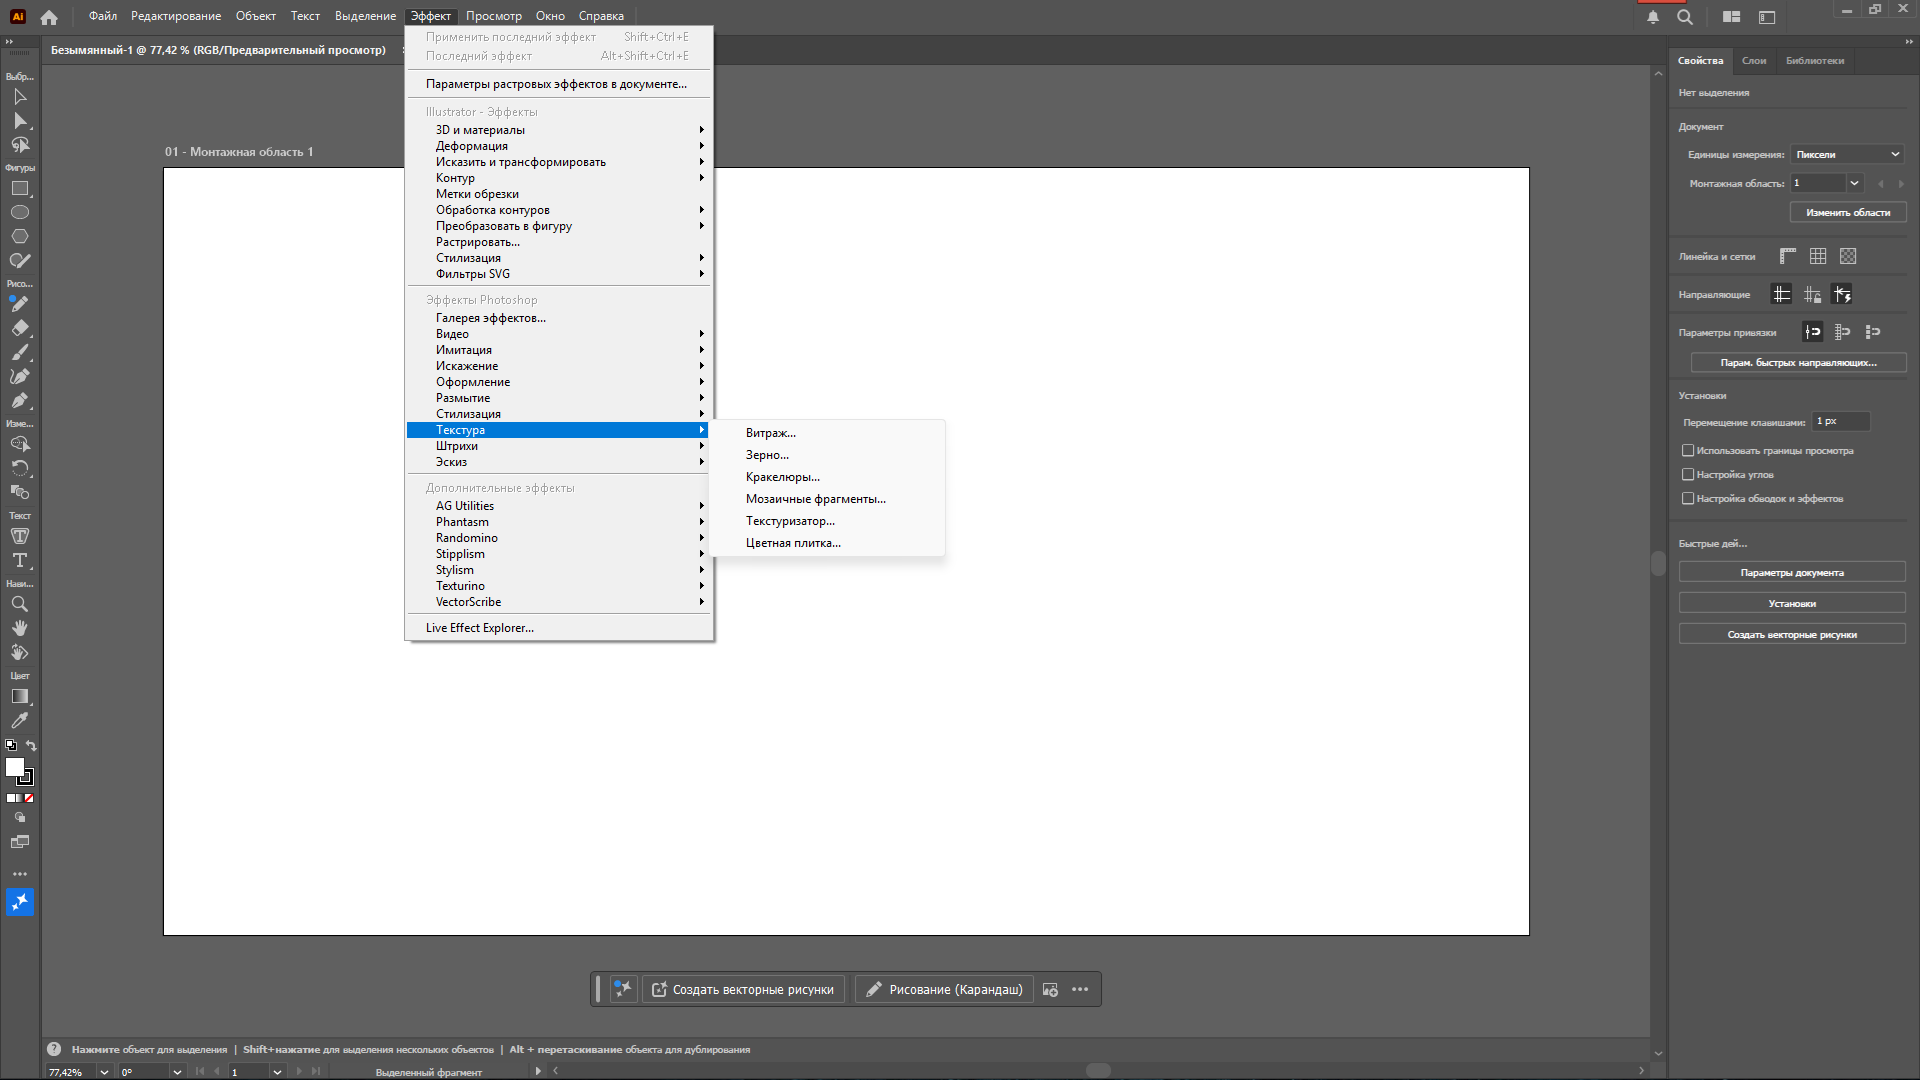The width and height of the screenshot is (1920, 1080).
Task: Expand 'Phantasm' submenu
Action: 559,522
